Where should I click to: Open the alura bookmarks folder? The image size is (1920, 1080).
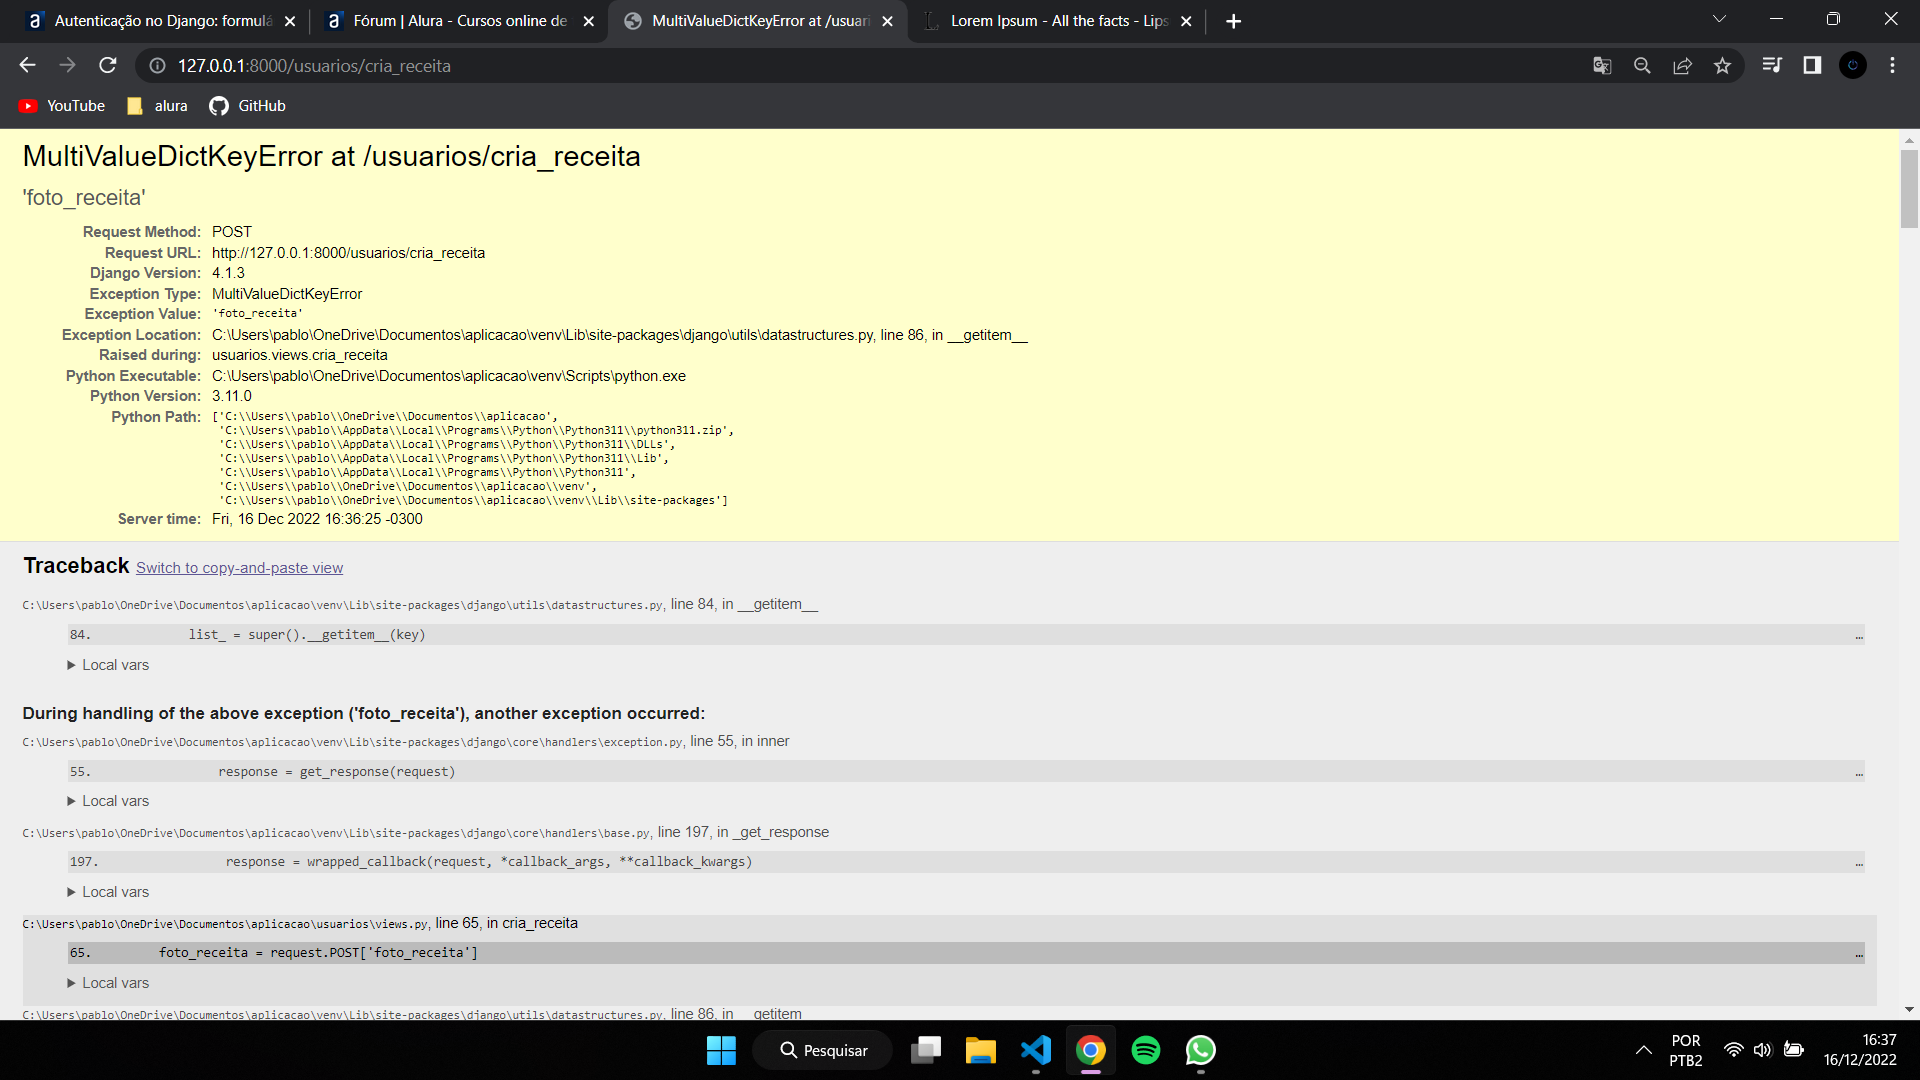(158, 106)
